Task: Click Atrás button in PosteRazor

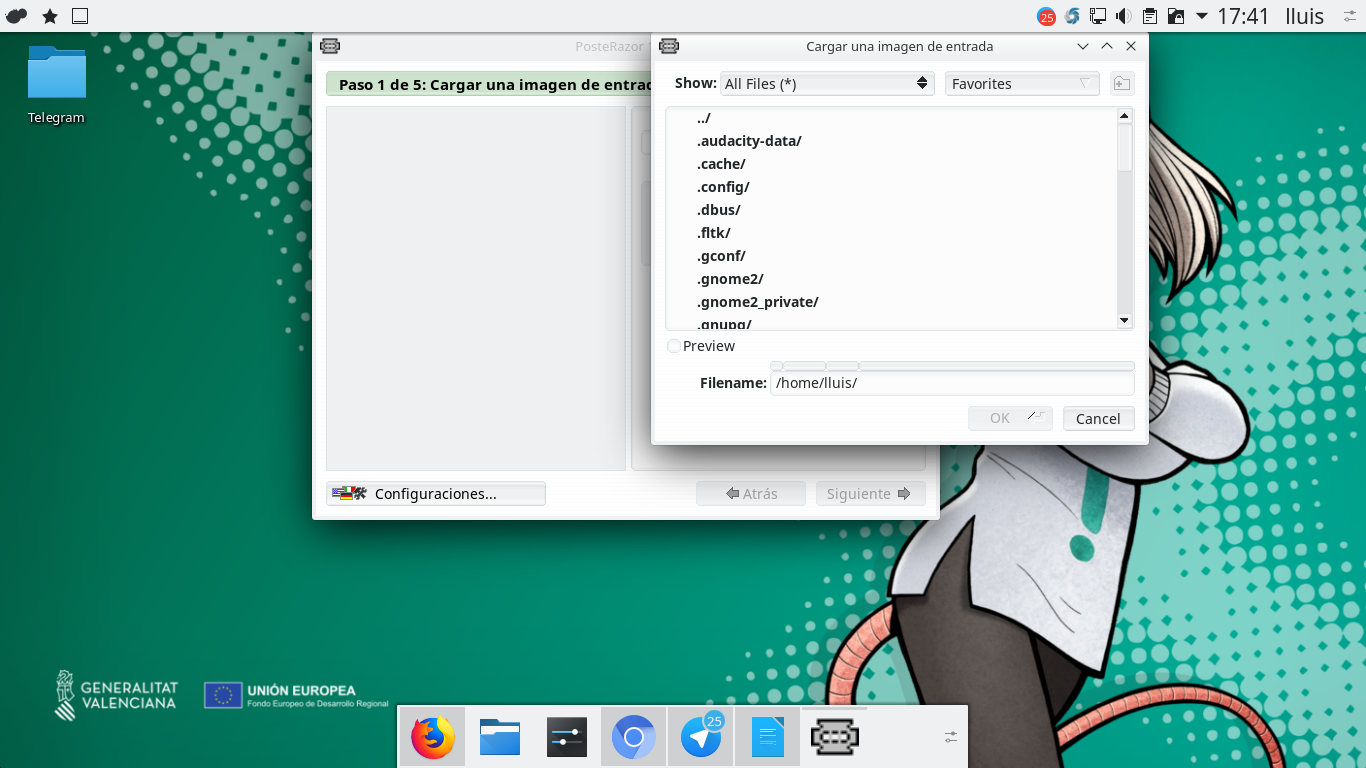Action: pos(751,494)
